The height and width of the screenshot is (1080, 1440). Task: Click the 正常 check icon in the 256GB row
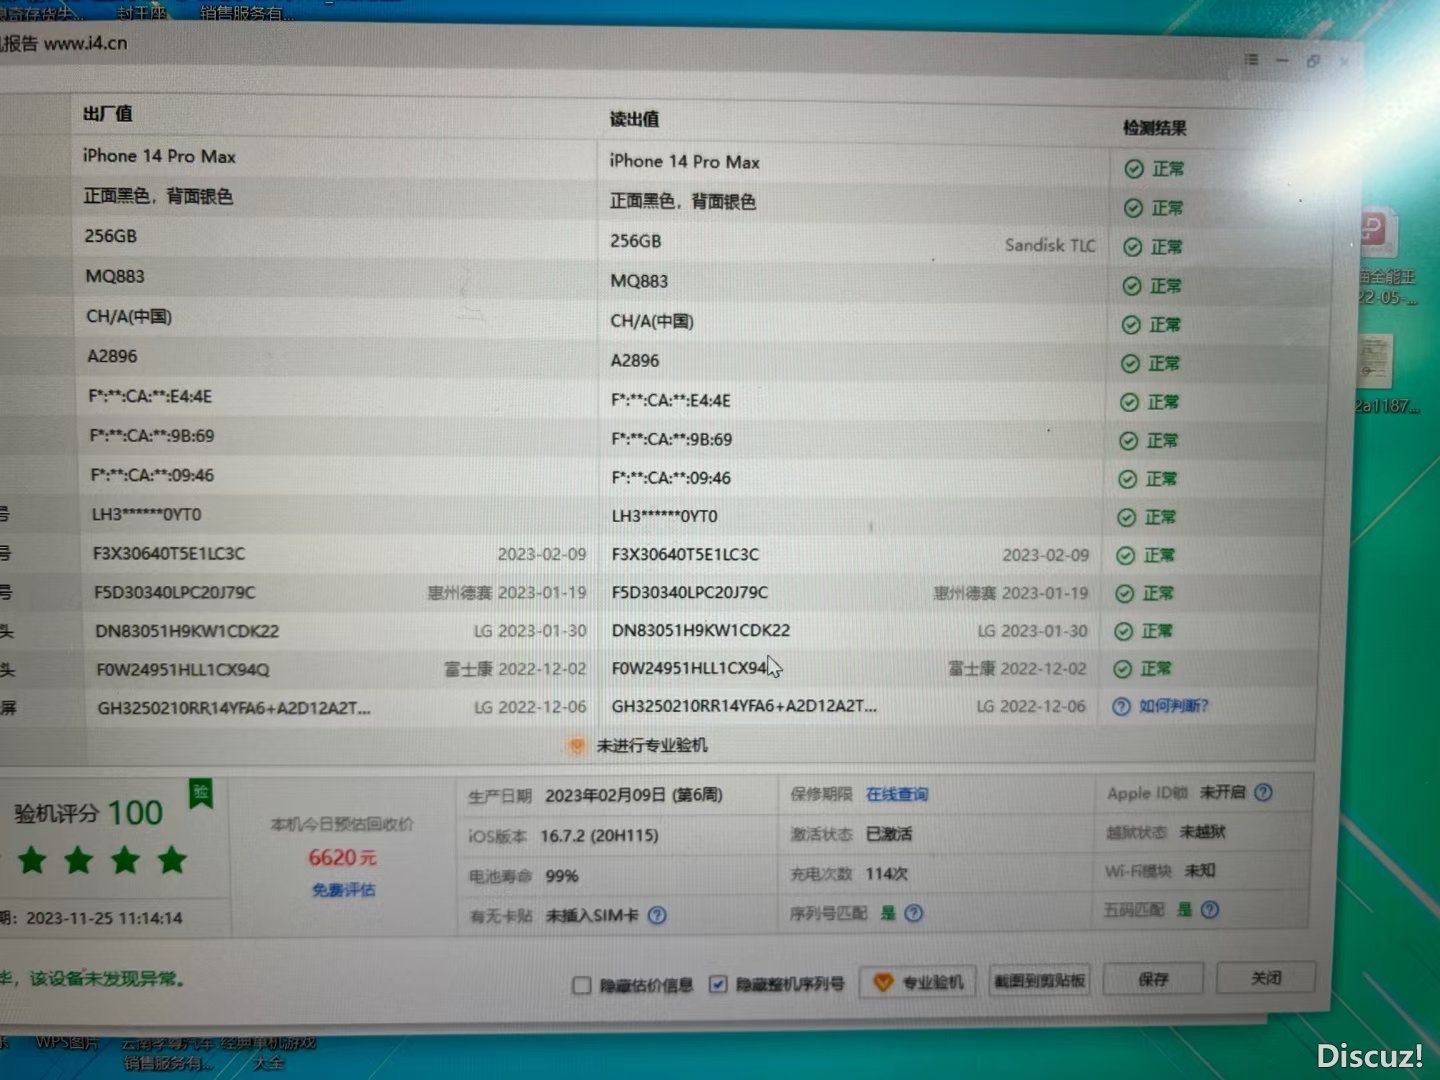pos(1132,247)
